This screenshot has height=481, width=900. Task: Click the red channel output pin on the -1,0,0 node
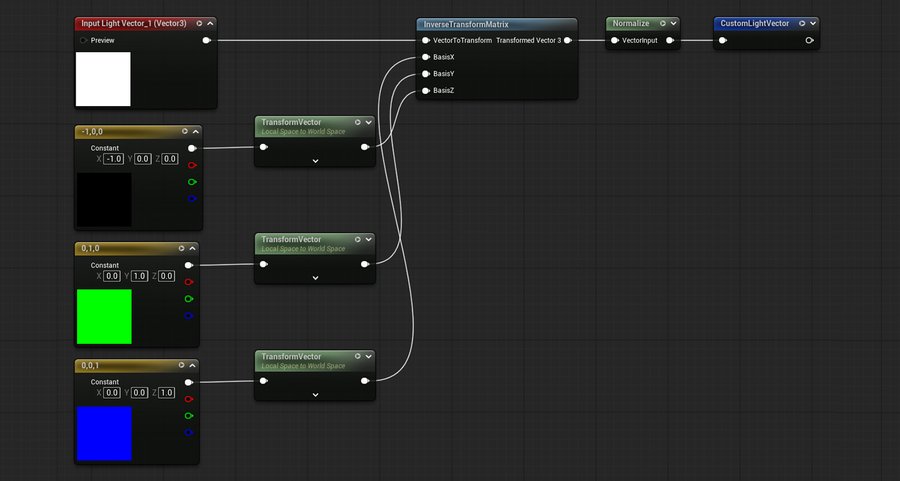pyautogui.click(x=191, y=165)
